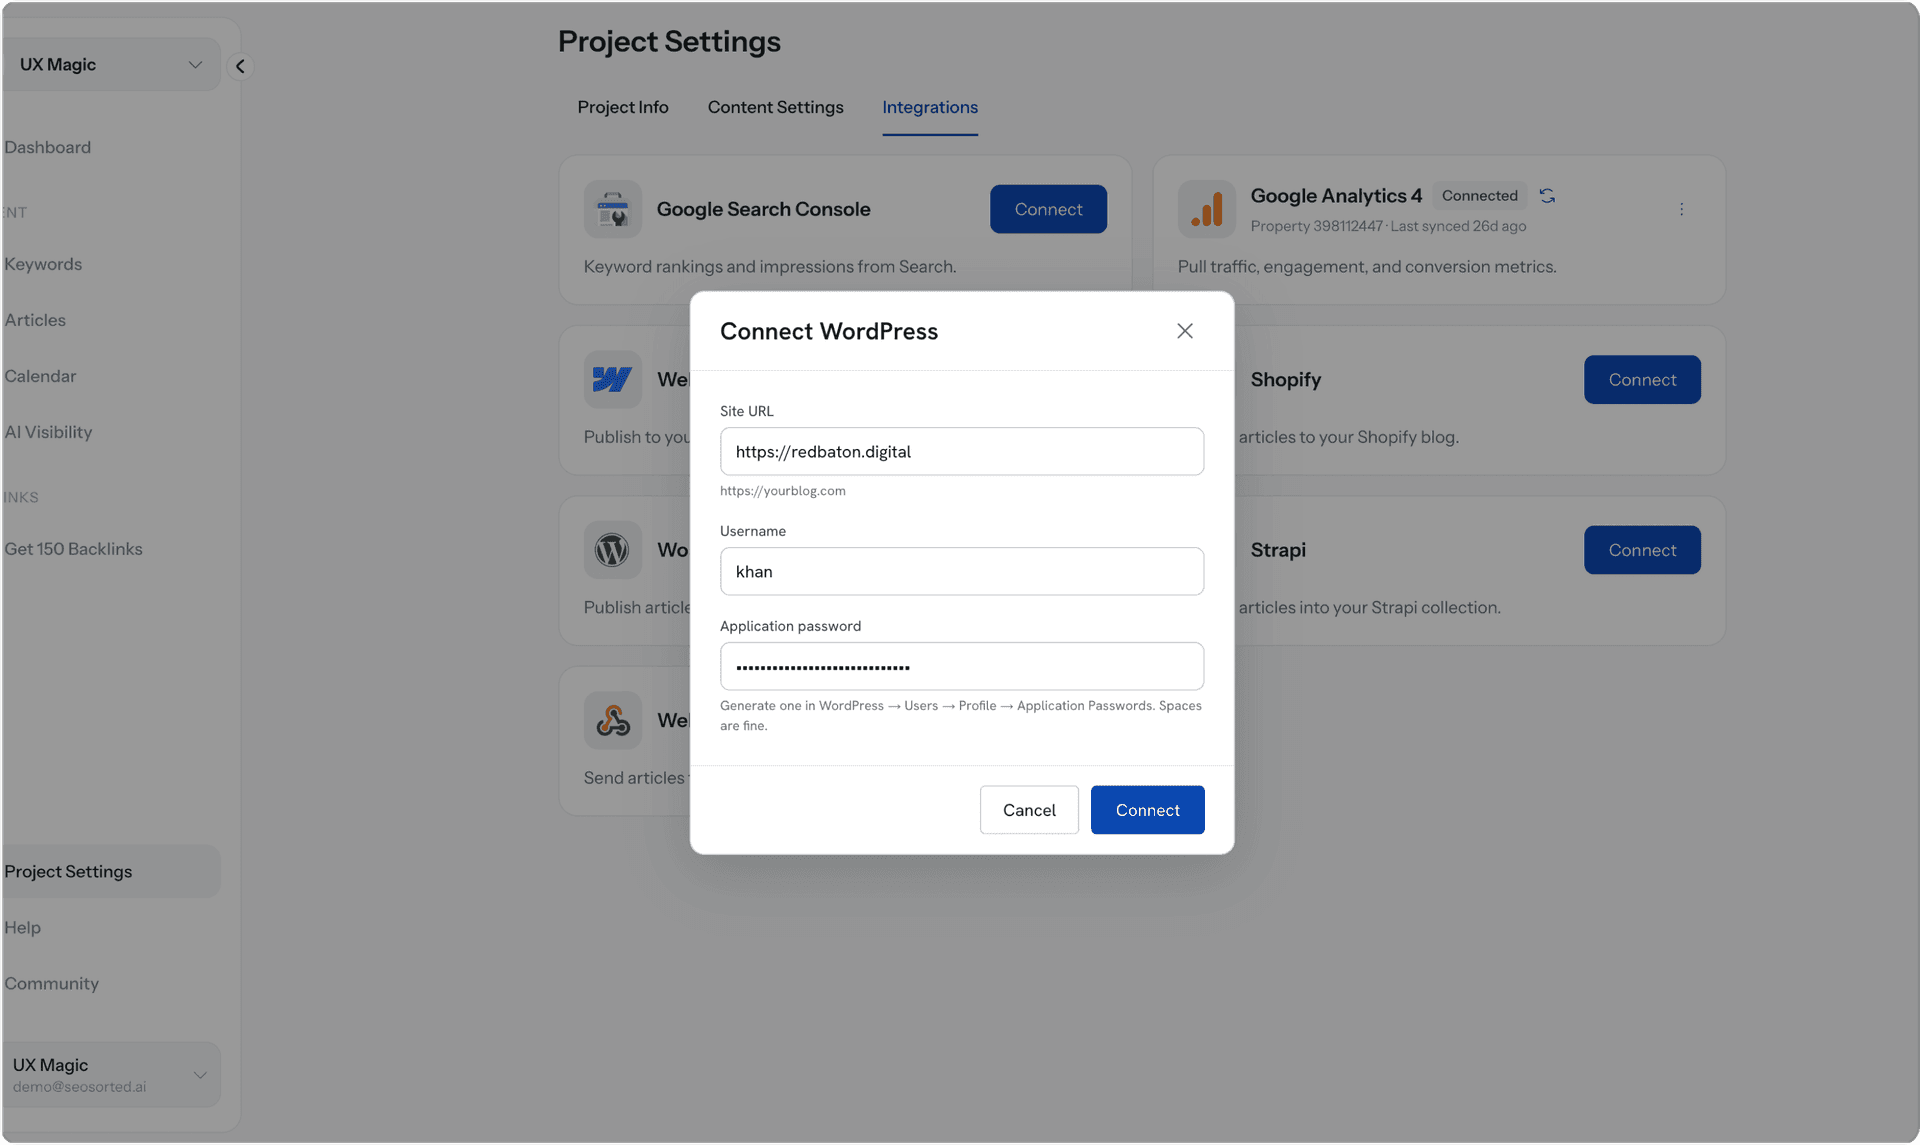Screen dimensions: 1920x1145
Task: Click the Google Analytics 4 icon
Action: (x=1207, y=209)
